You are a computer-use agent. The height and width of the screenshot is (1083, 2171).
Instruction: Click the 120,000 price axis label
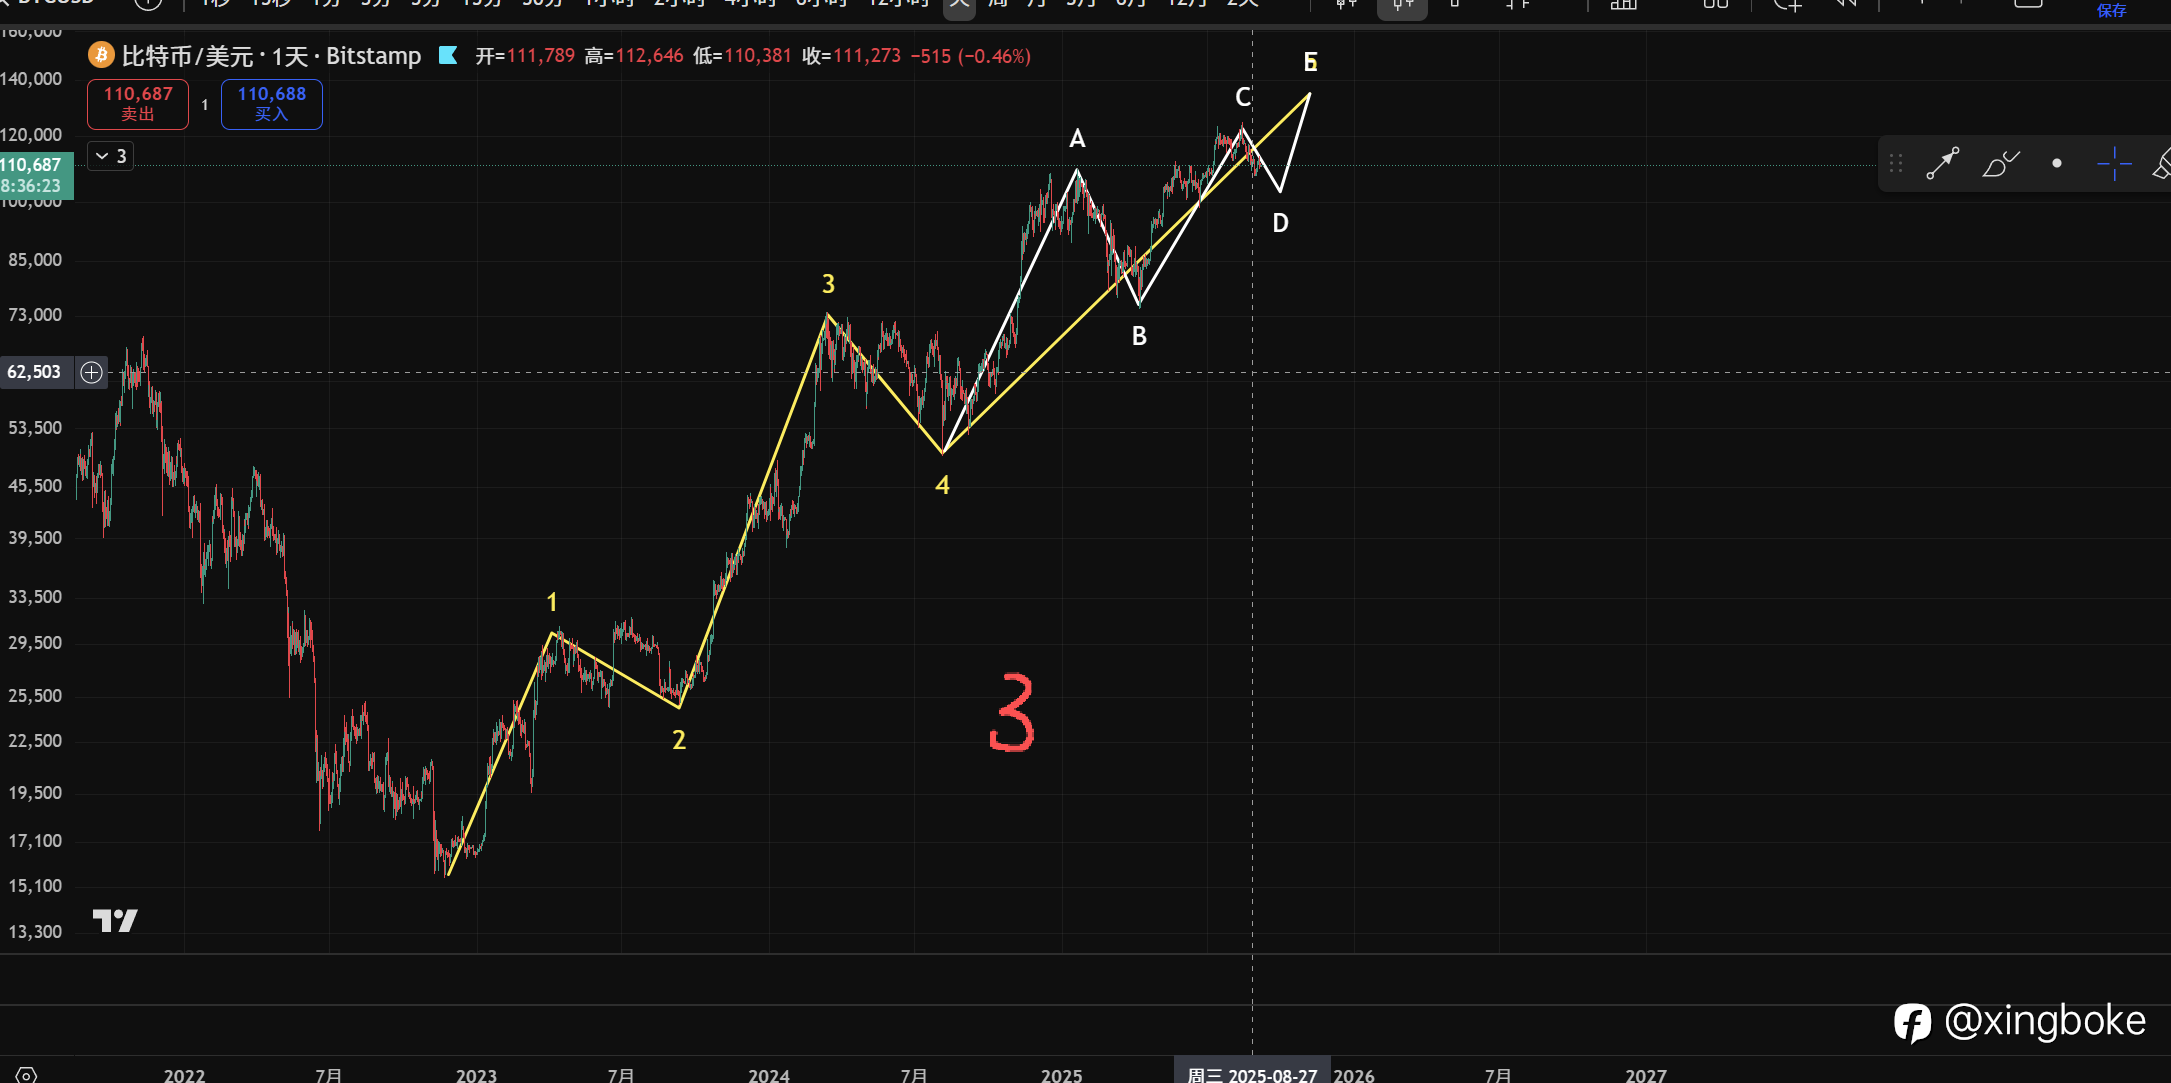tap(32, 135)
